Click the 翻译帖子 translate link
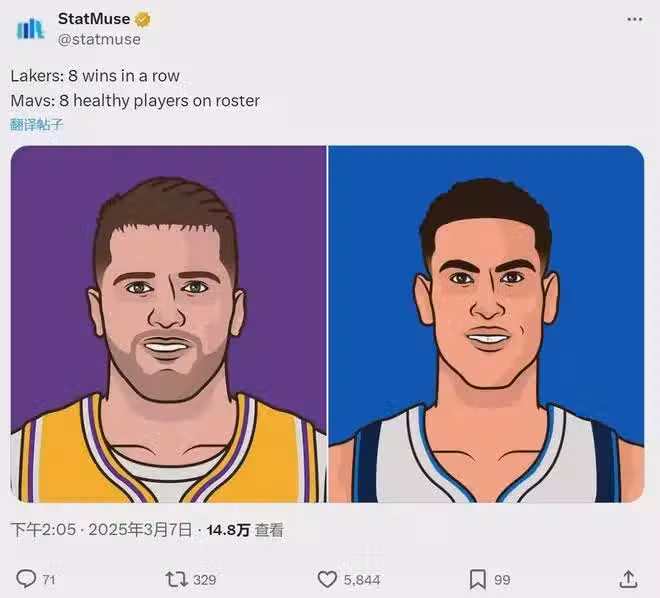Viewport: 660px width, 598px height. [37, 125]
